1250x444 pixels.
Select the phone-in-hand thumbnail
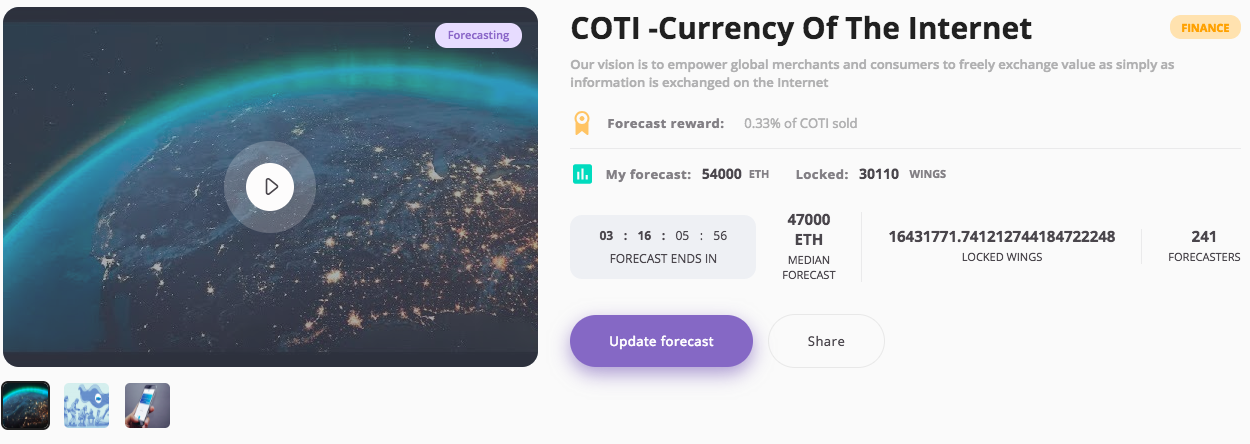point(147,406)
